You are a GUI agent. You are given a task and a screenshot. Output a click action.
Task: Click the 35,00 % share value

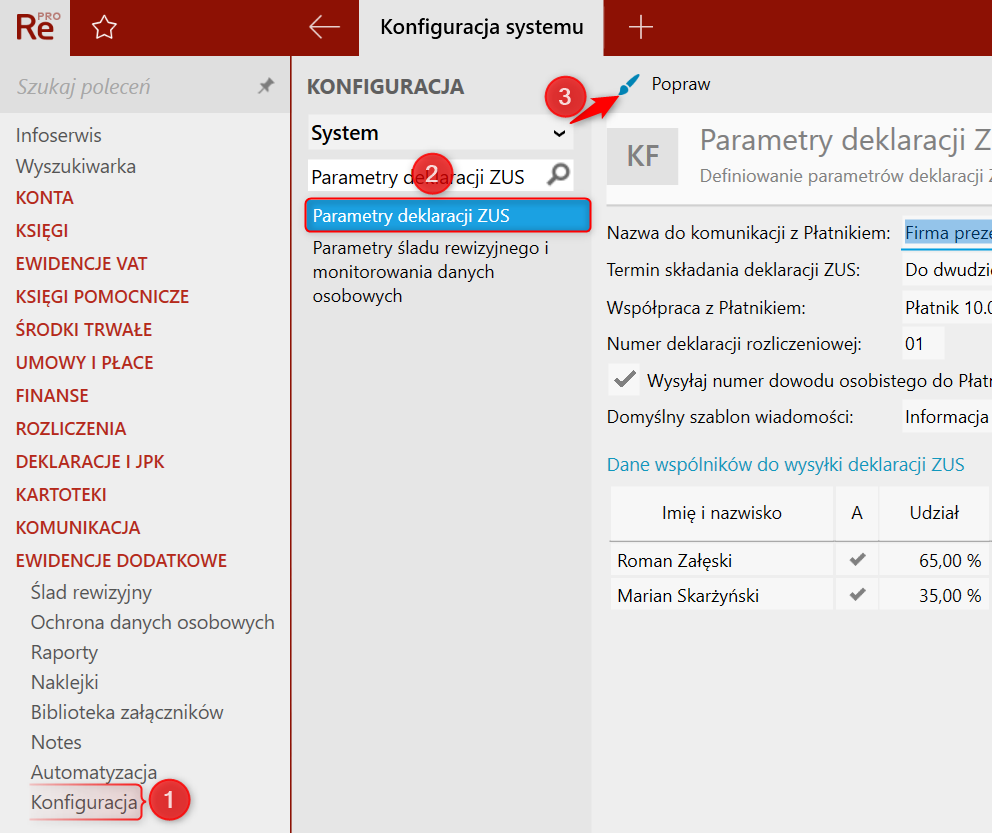click(950, 595)
